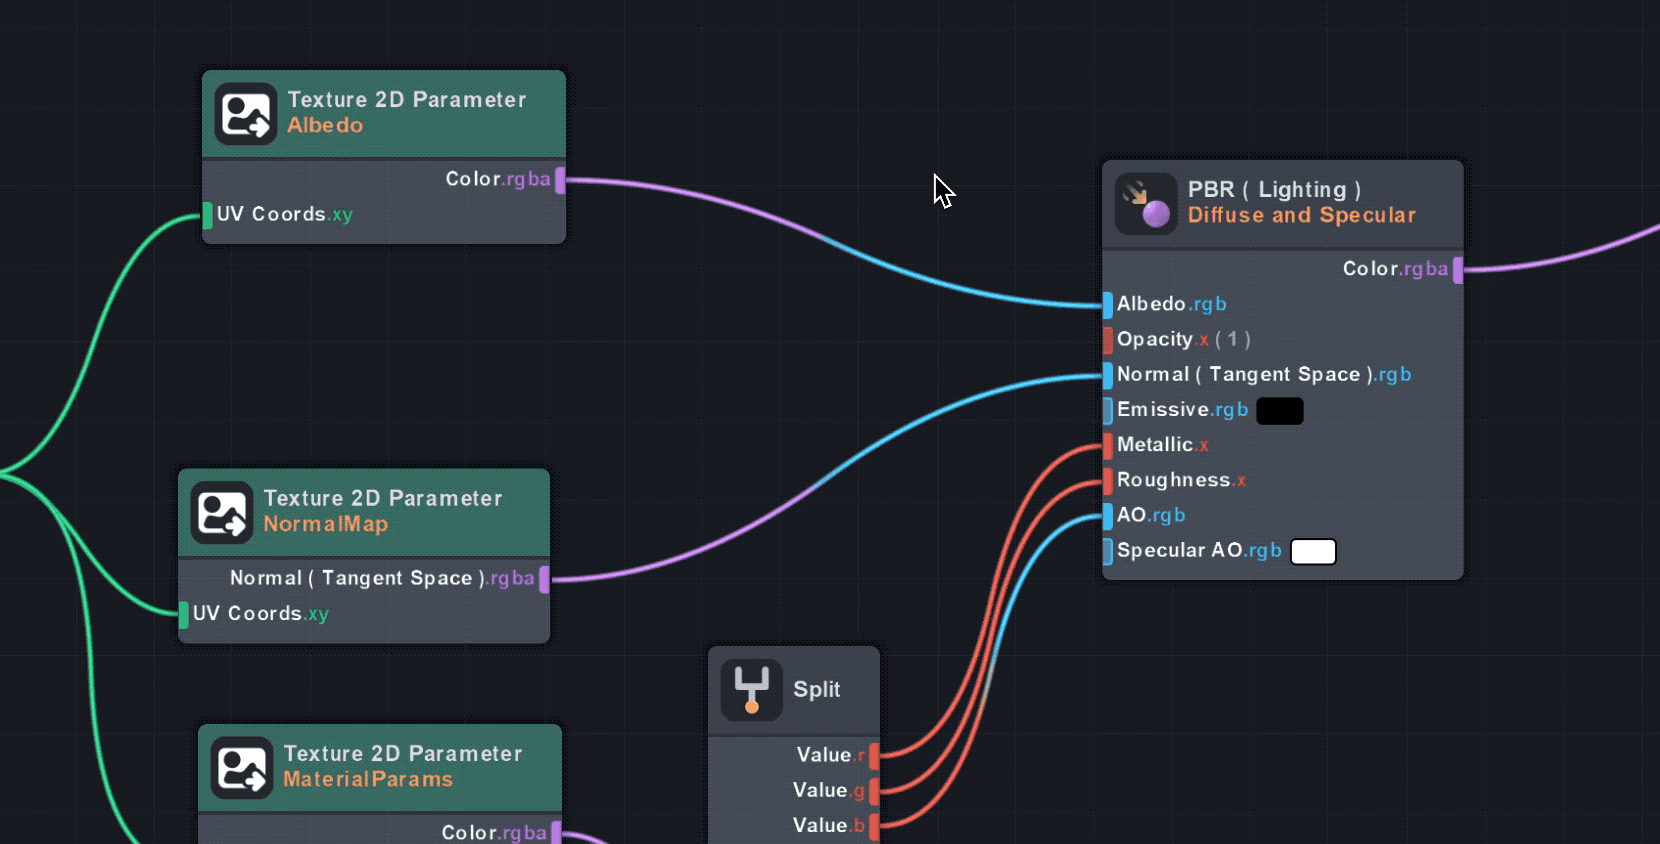Click the MaterialParams texture node icon

[x=241, y=768]
